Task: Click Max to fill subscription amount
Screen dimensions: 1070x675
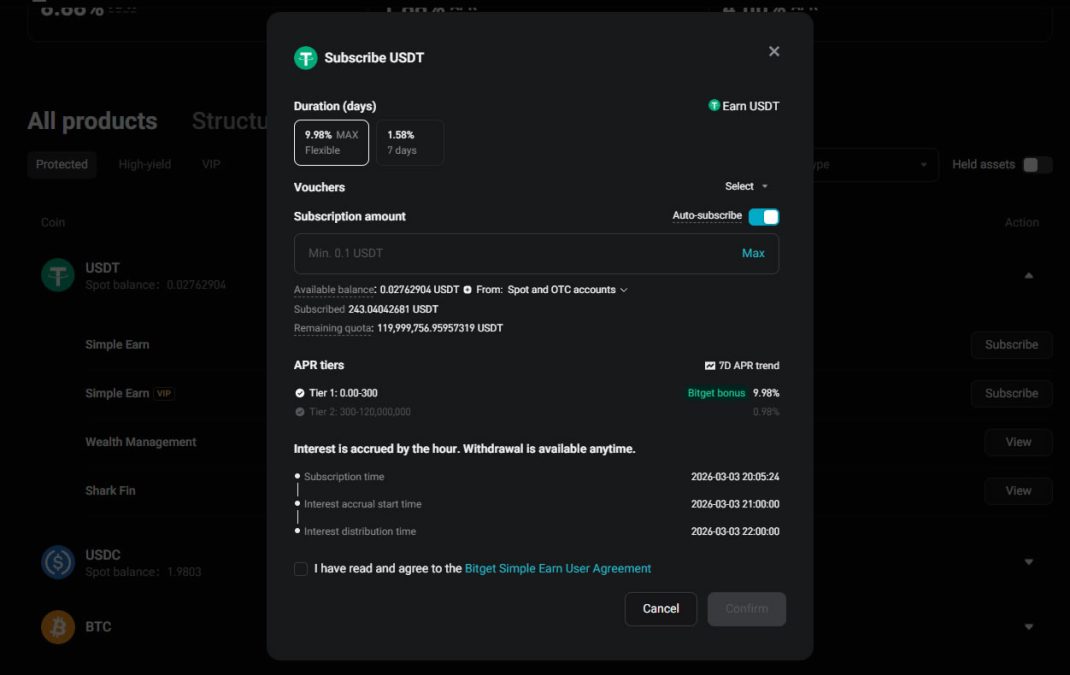Action: [x=753, y=253]
